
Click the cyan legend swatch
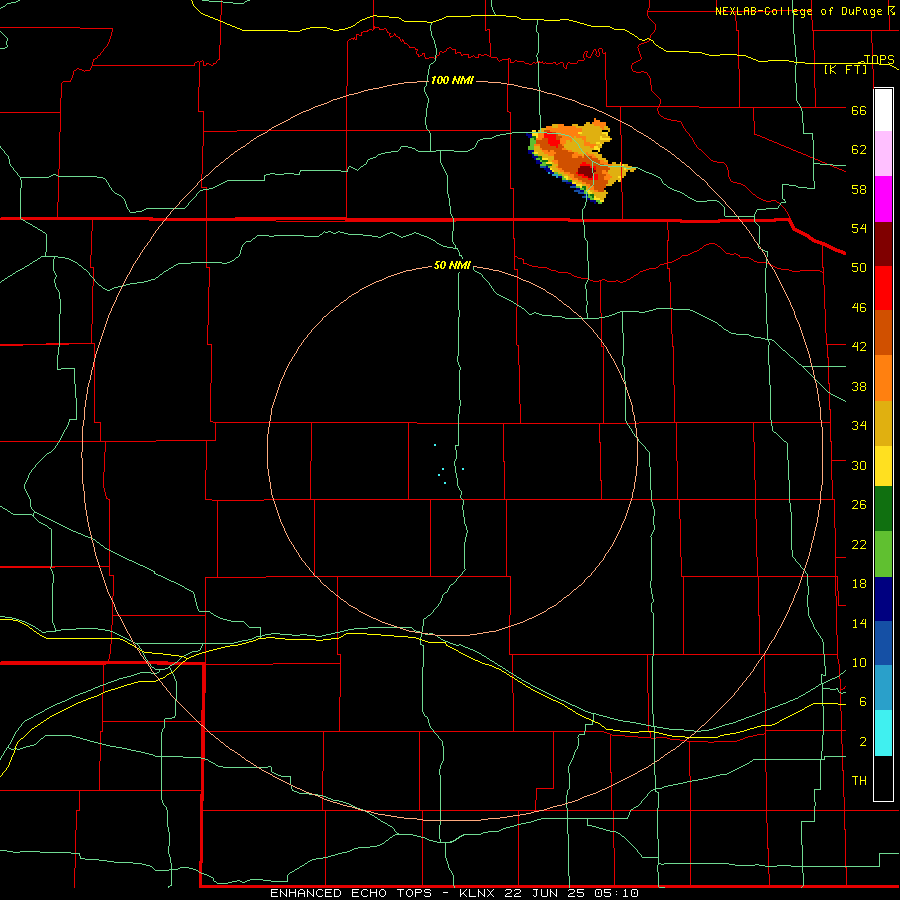coord(883,733)
